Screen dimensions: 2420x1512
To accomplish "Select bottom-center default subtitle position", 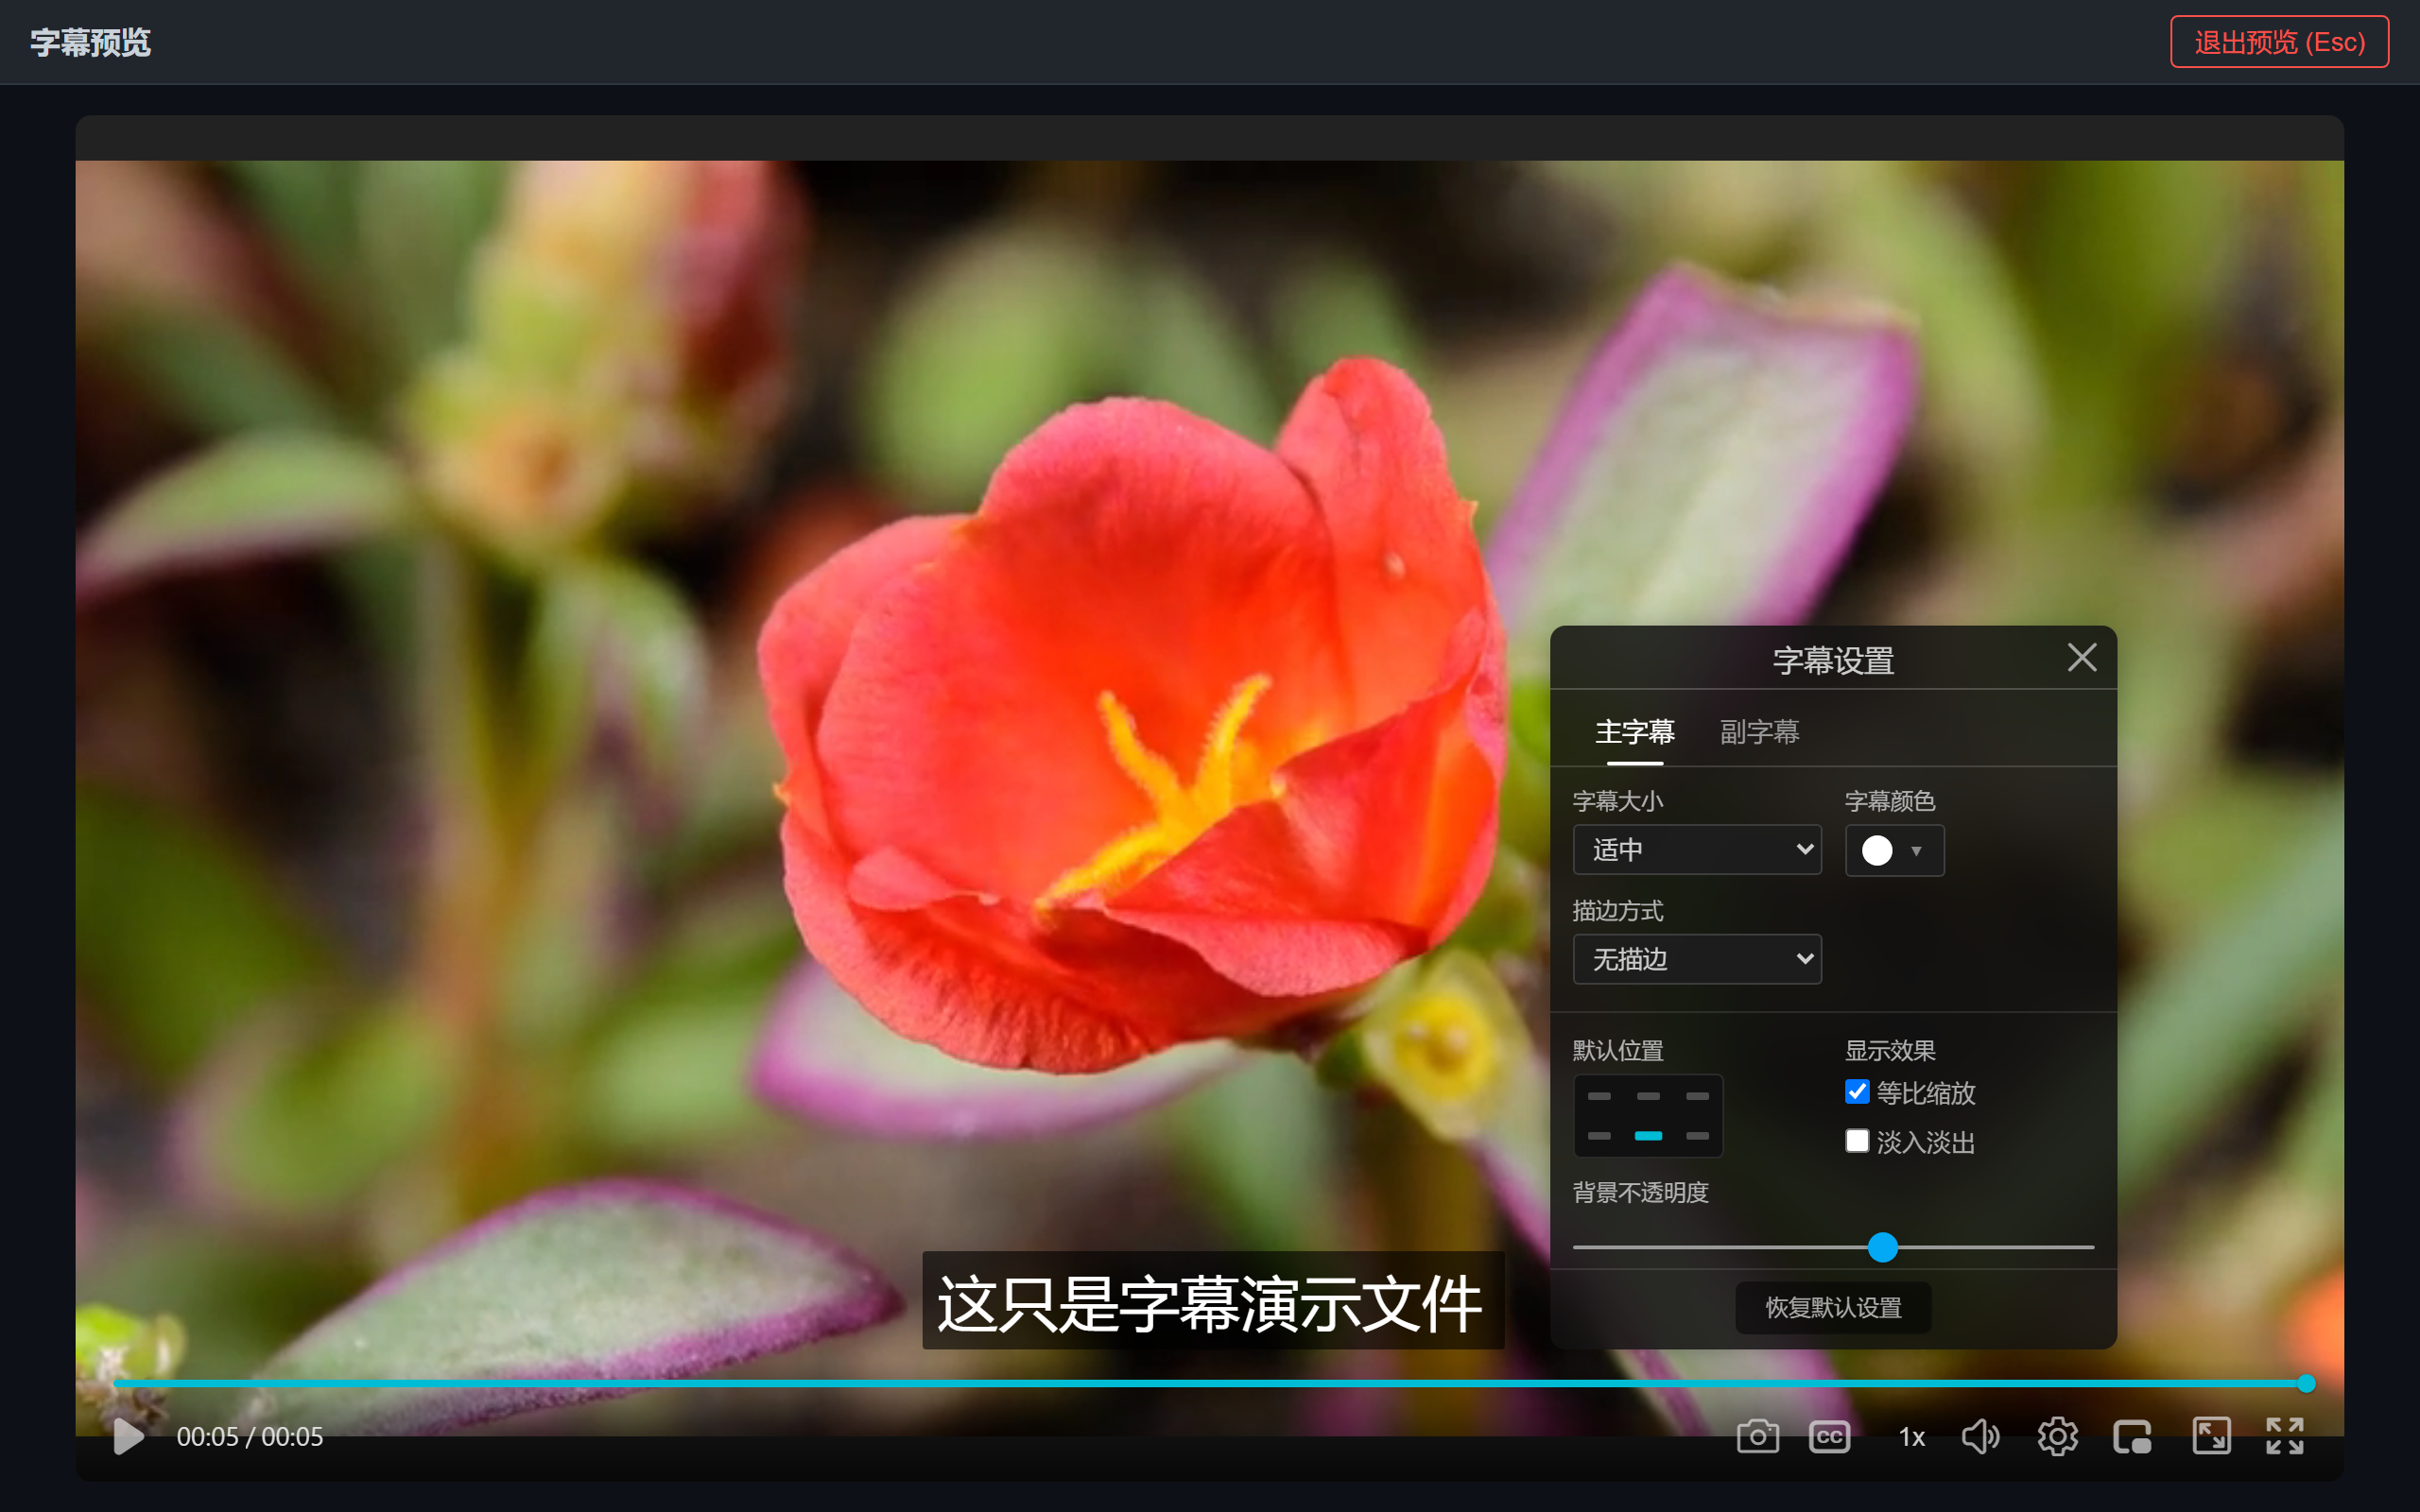I will pos(1648,1136).
